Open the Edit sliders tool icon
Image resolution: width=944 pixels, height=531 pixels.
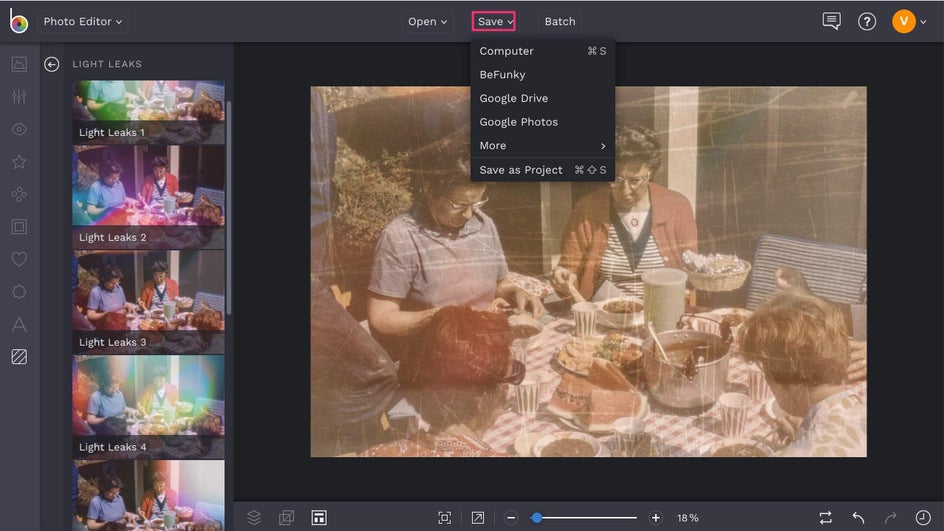point(19,96)
